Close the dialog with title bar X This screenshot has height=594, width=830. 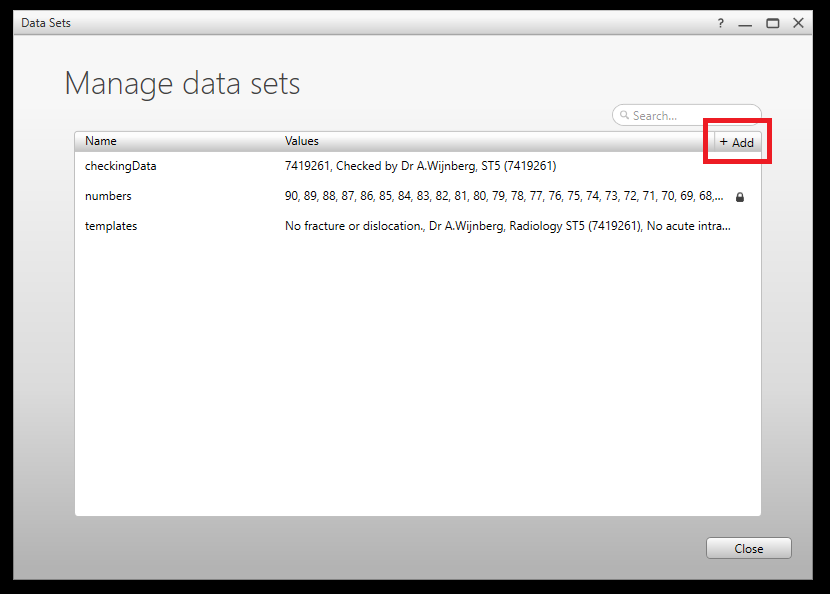point(798,23)
